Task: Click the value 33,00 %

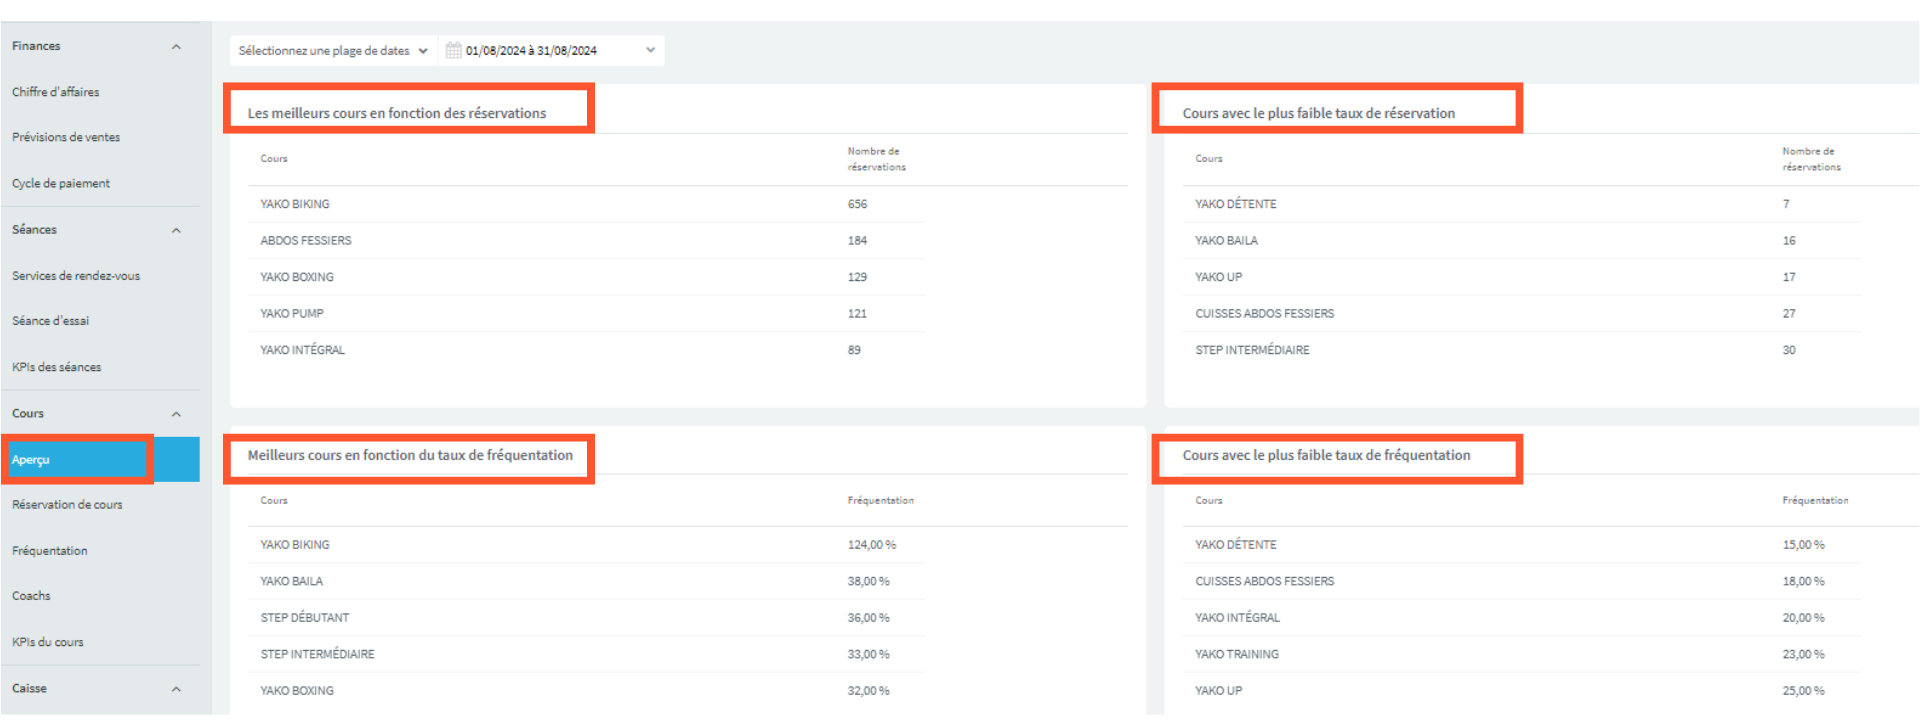Action: (869, 655)
